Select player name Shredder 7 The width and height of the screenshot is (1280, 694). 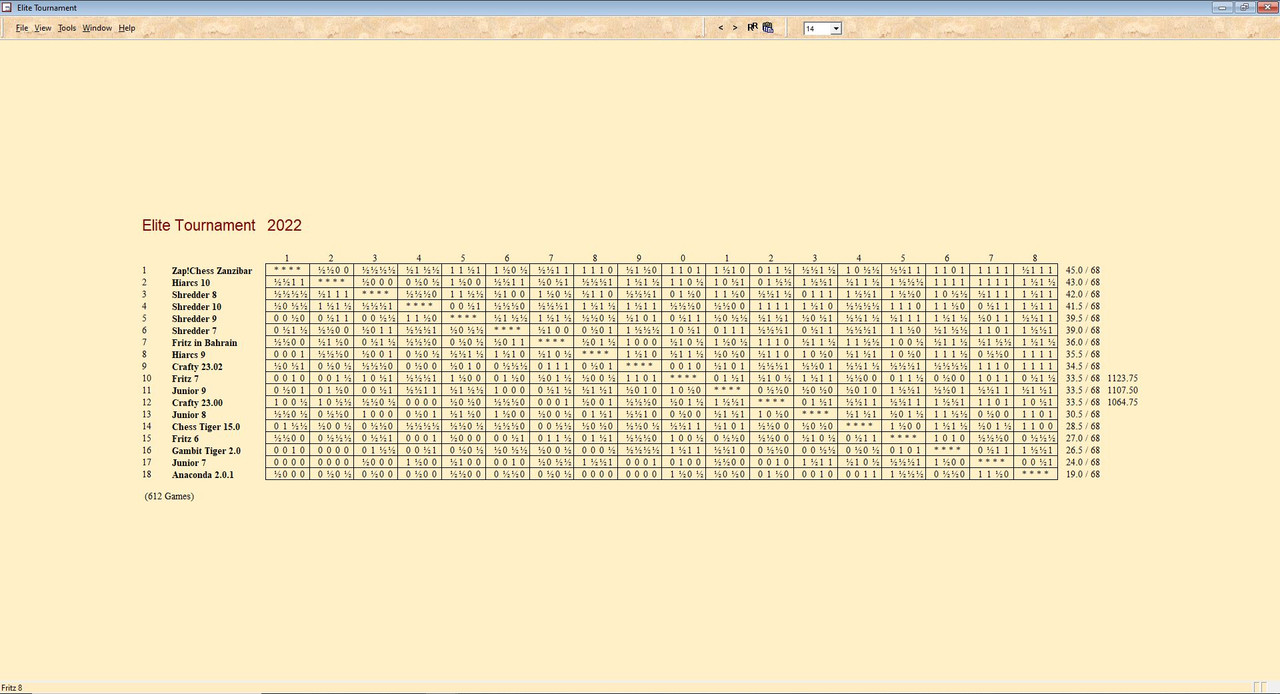[194, 331]
